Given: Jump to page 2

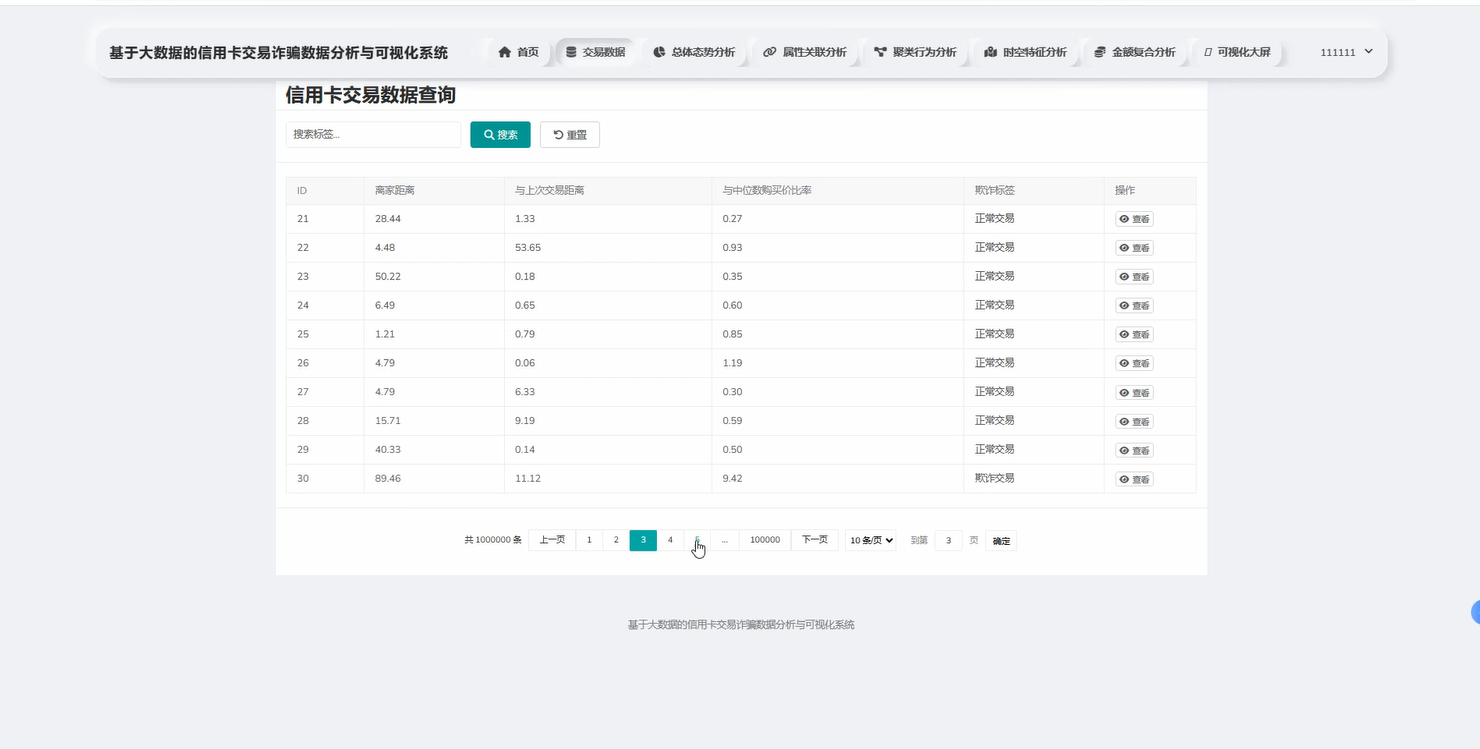Looking at the screenshot, I should coord(616,540).
